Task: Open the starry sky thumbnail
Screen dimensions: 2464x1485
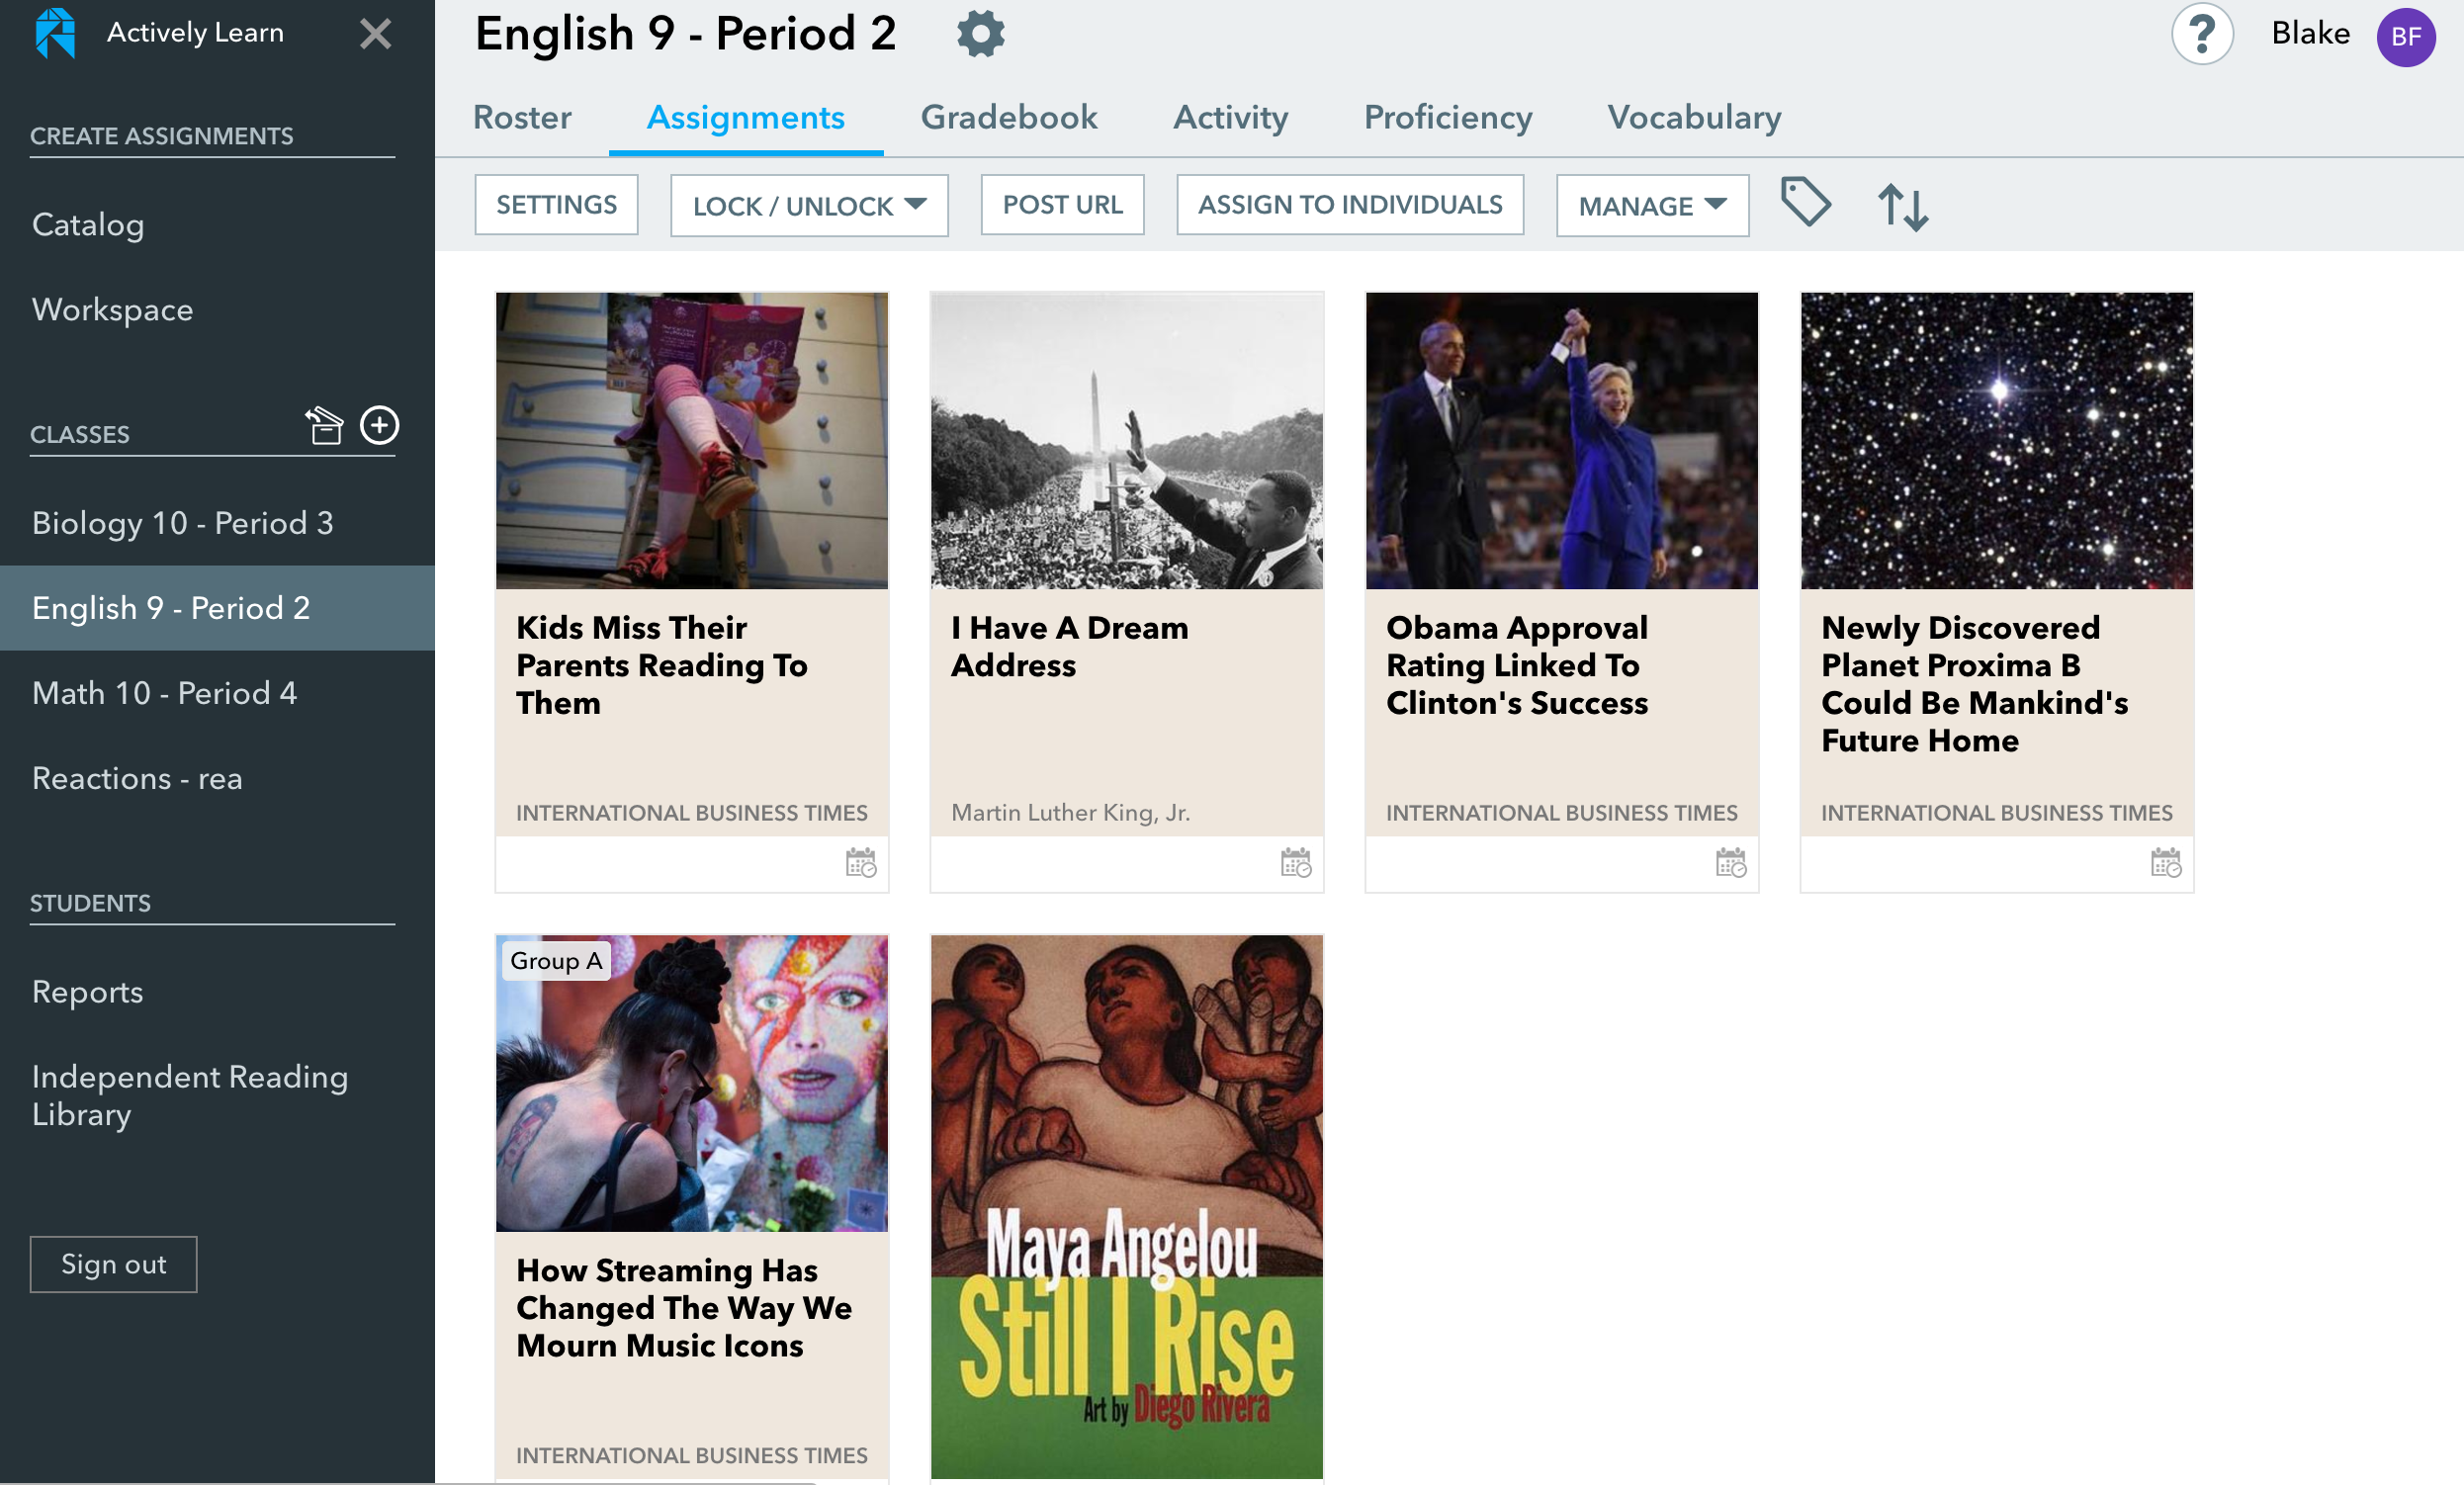Action: click(1997, 441)
